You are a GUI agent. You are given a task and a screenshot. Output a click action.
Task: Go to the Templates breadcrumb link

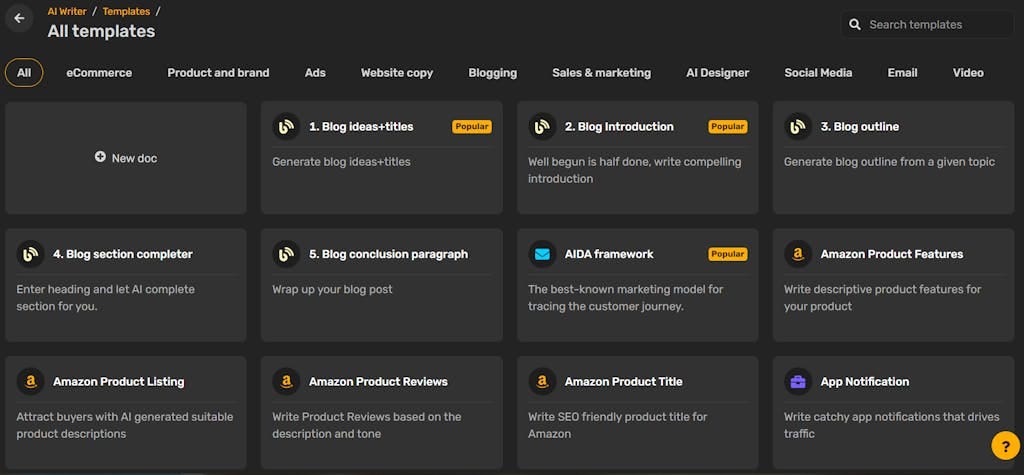(126, 12)
